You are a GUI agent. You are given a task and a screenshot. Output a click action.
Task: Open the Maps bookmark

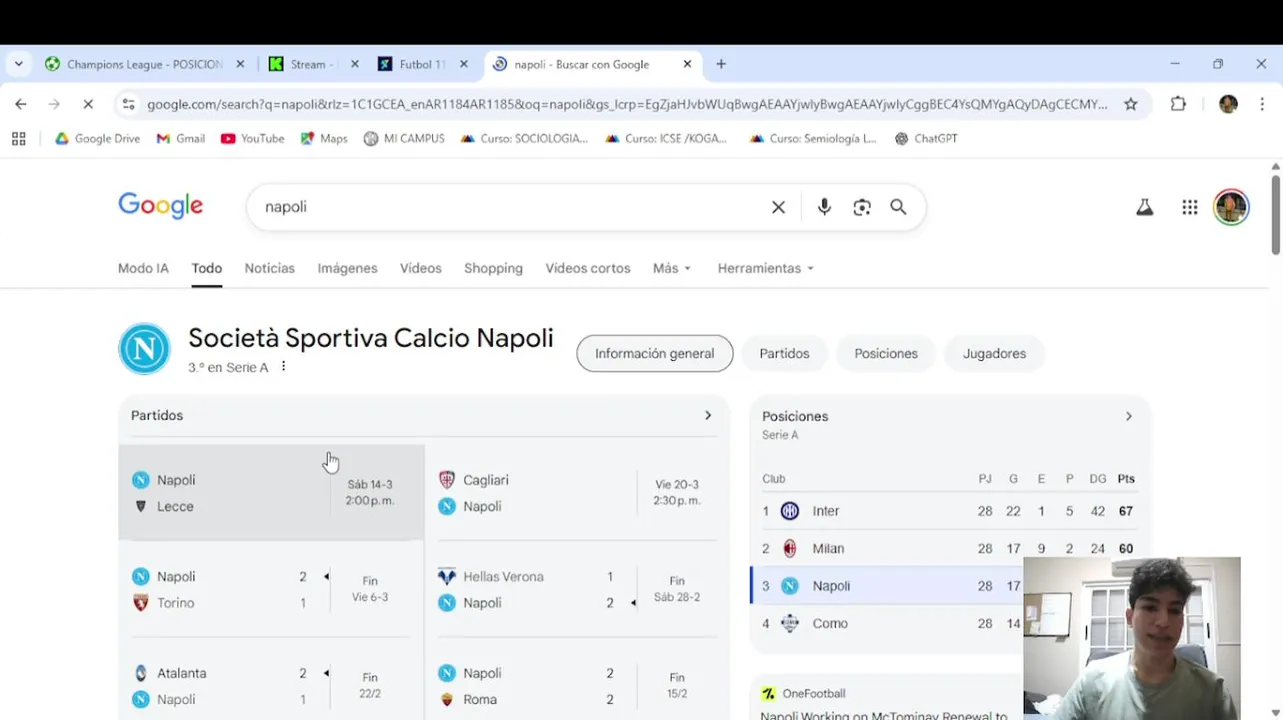click(x=324, y=139)
